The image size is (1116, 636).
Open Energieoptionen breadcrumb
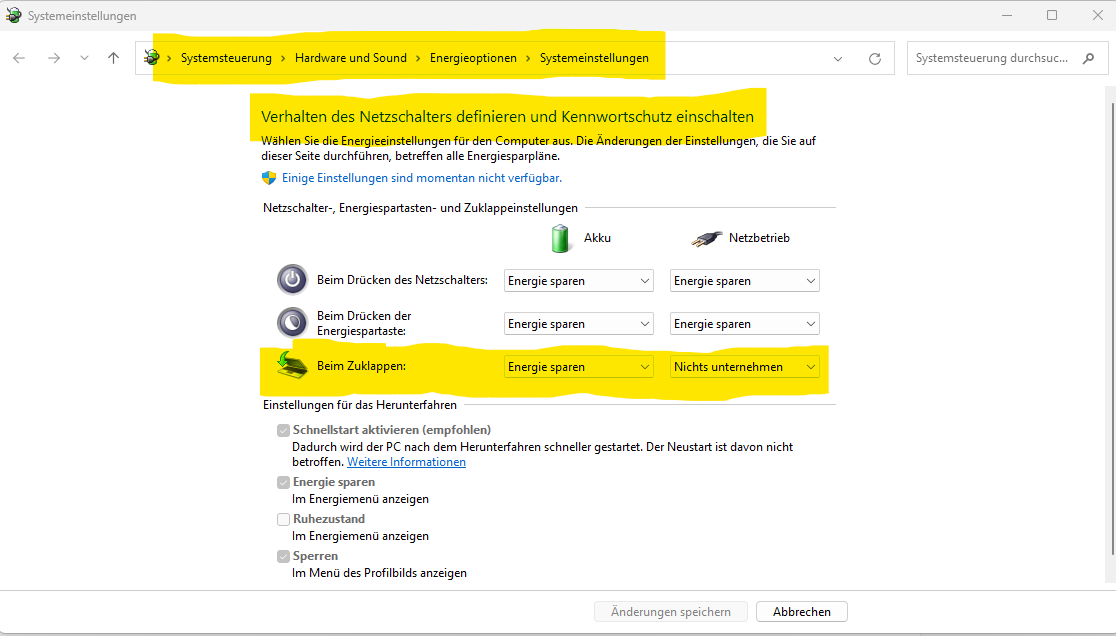coord(473,58)
